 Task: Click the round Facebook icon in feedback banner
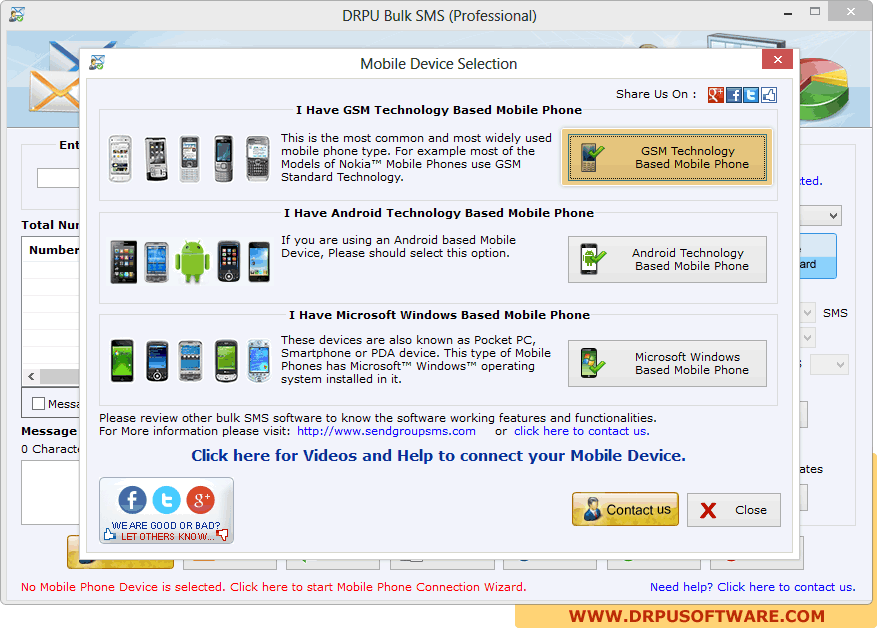[x=133, y=499]
